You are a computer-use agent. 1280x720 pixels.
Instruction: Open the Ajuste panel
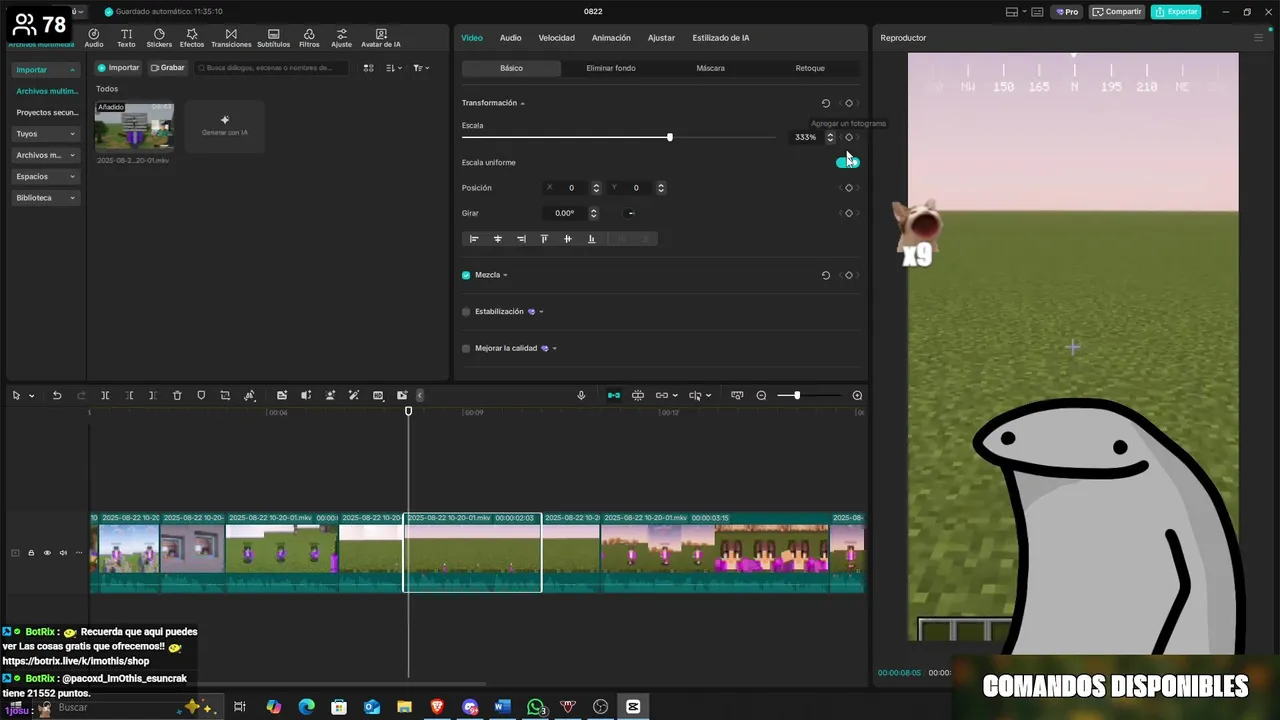click(342, 38)
